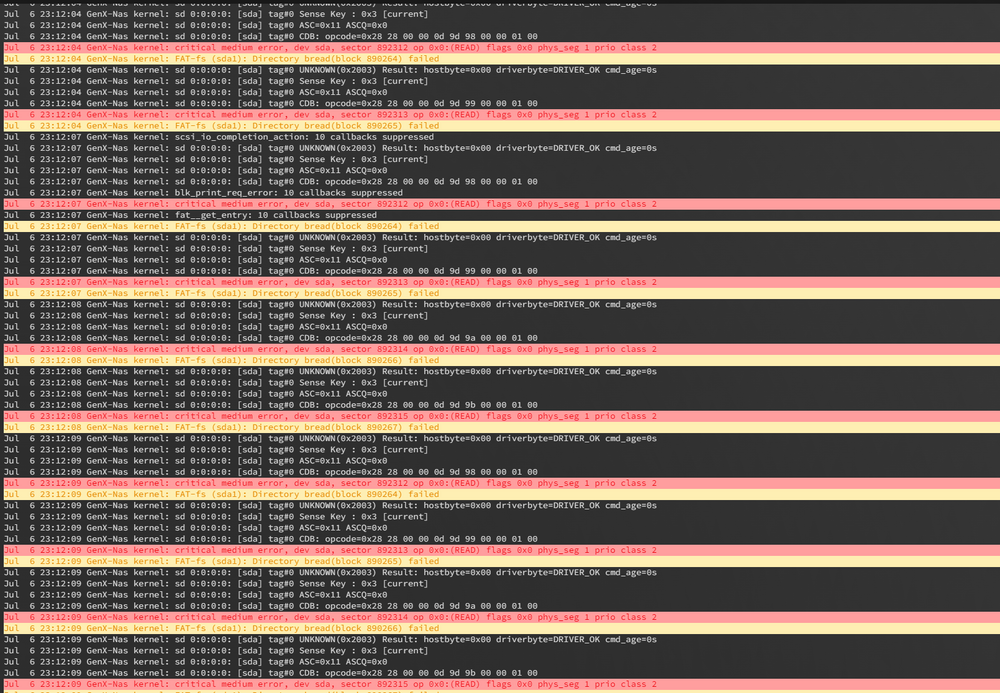1000x693 pixels.
Task: Highlight 23:12:09 critical medium error sector 892313 line
Action: point(501,550)
